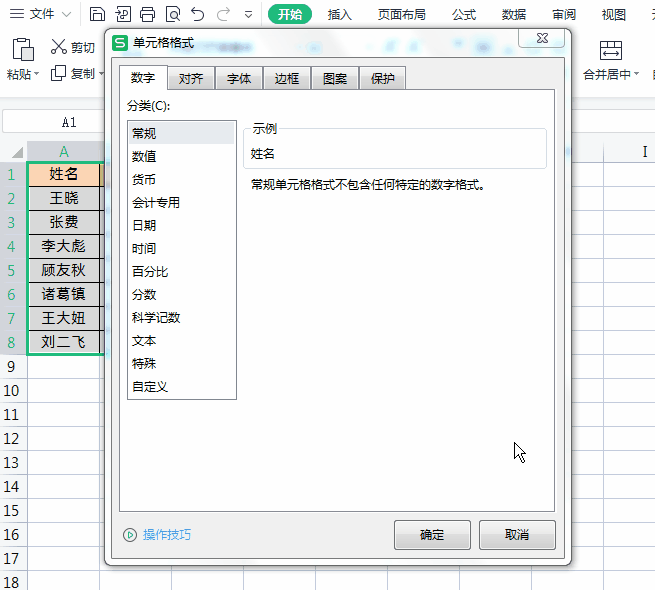
Task: Click cell containing 李大彪
Action: click(63, 246)
